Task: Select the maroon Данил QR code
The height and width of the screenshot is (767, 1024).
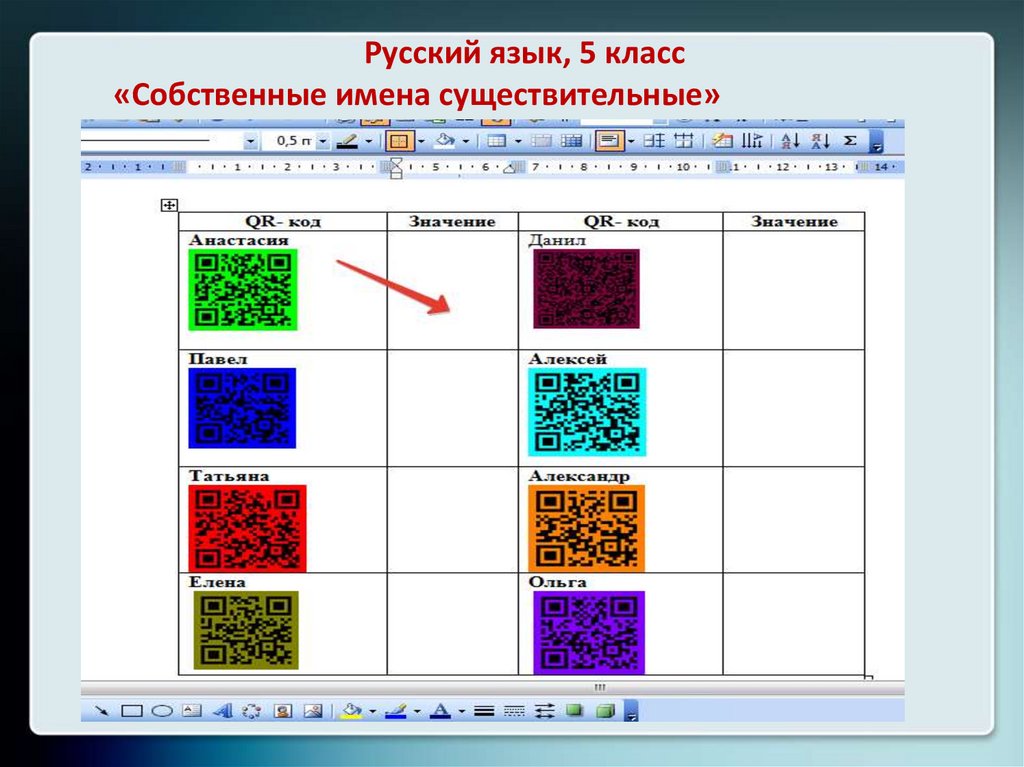Action: (x=586, y=288)
